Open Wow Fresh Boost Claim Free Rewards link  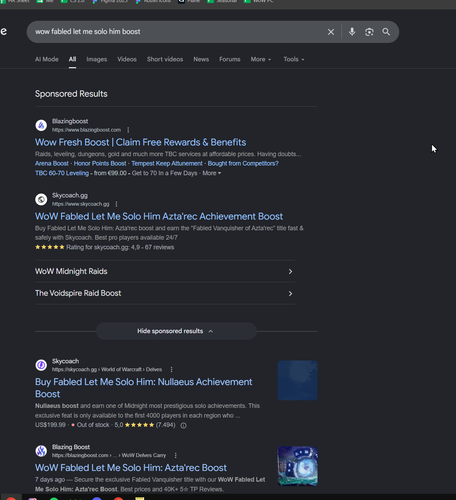click(x=140, y=142)
